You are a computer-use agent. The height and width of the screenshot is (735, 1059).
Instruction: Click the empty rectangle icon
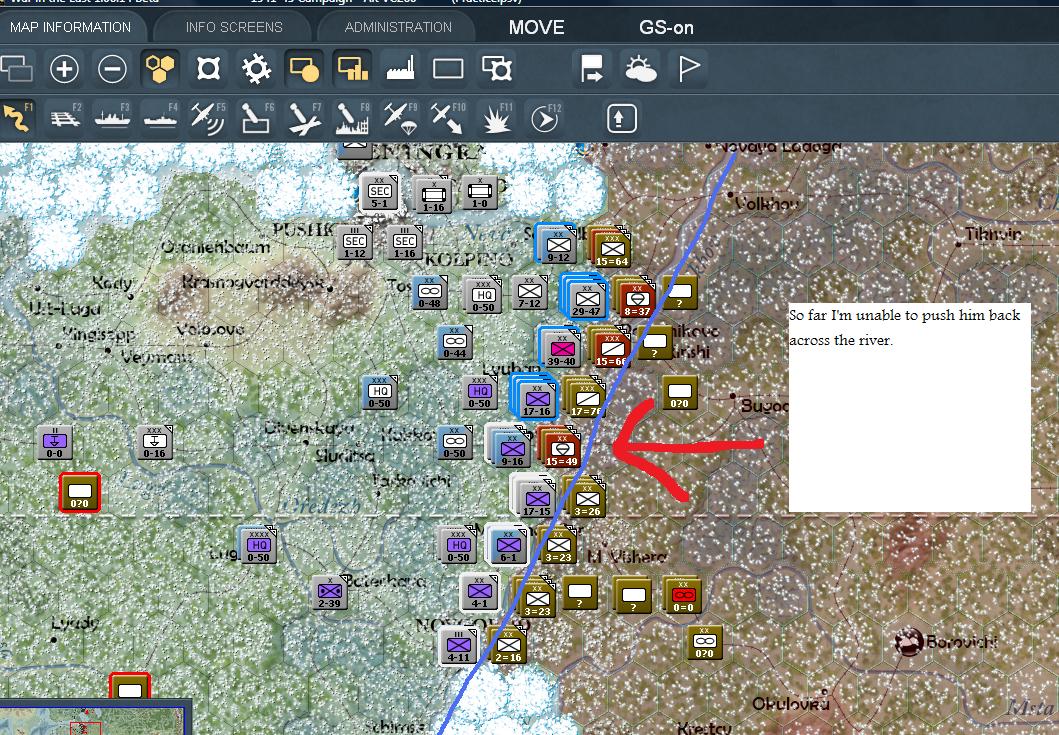click(448, 68)
